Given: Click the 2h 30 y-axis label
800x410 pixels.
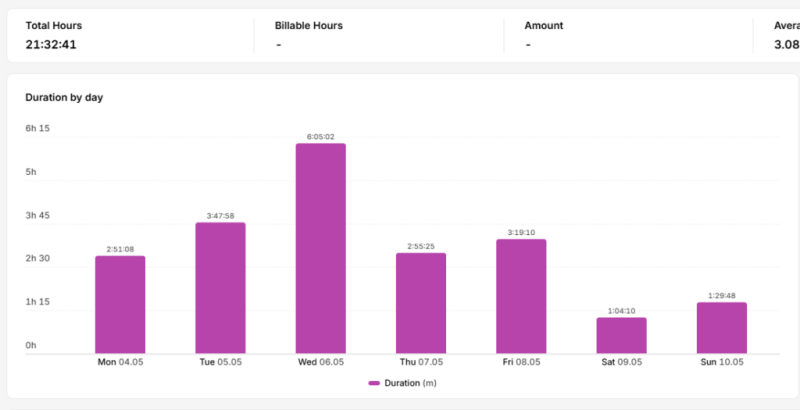Looking at the screenshot, I should [38, 259].
